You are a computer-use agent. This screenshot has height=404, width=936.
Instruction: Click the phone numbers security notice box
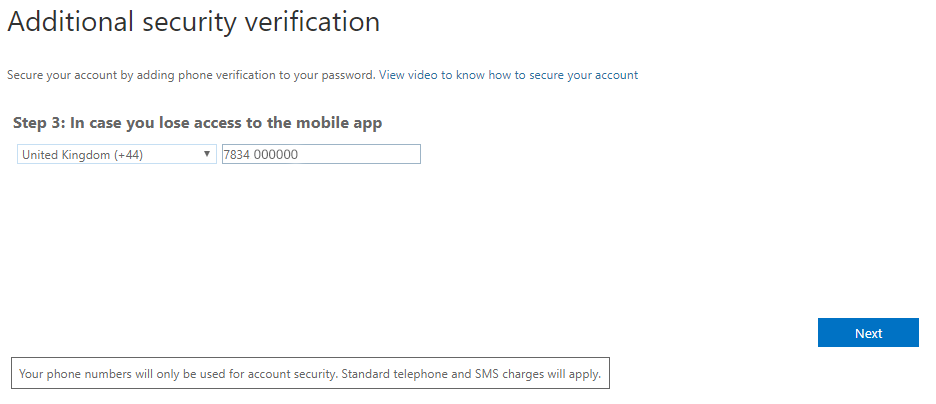pos(309,374)
